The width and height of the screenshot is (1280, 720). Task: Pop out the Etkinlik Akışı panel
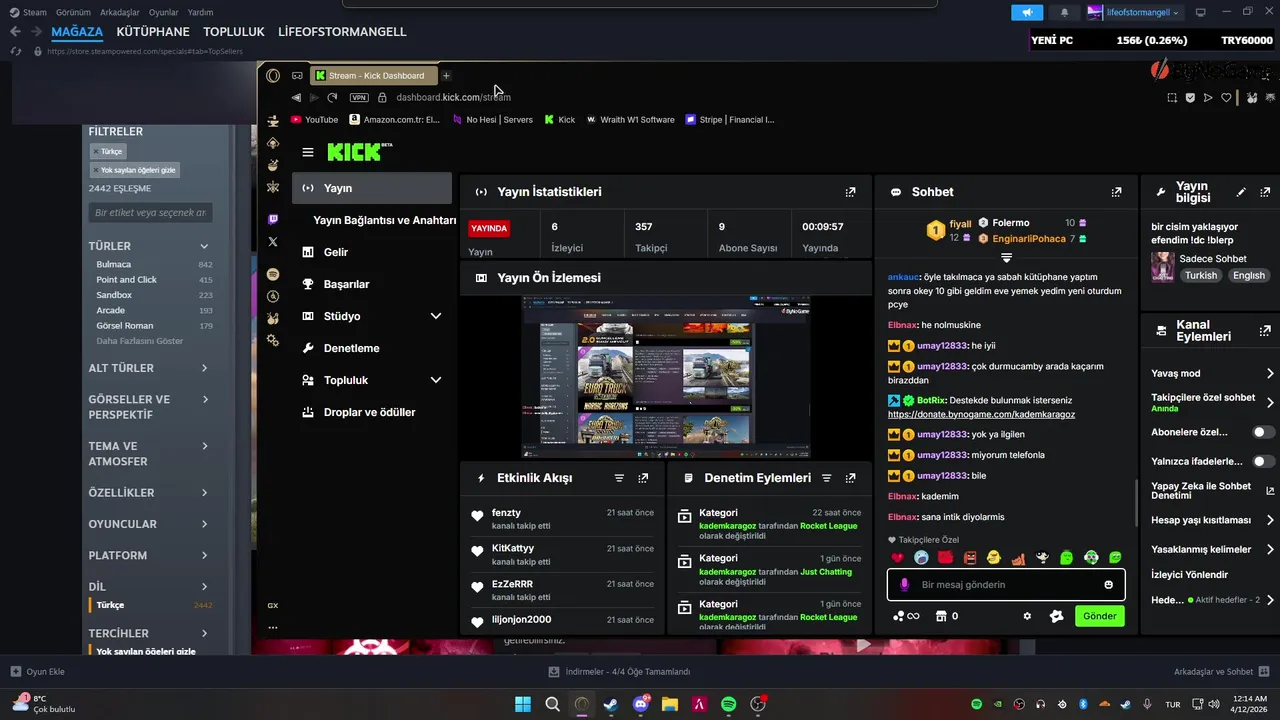[x=643, y=478]
